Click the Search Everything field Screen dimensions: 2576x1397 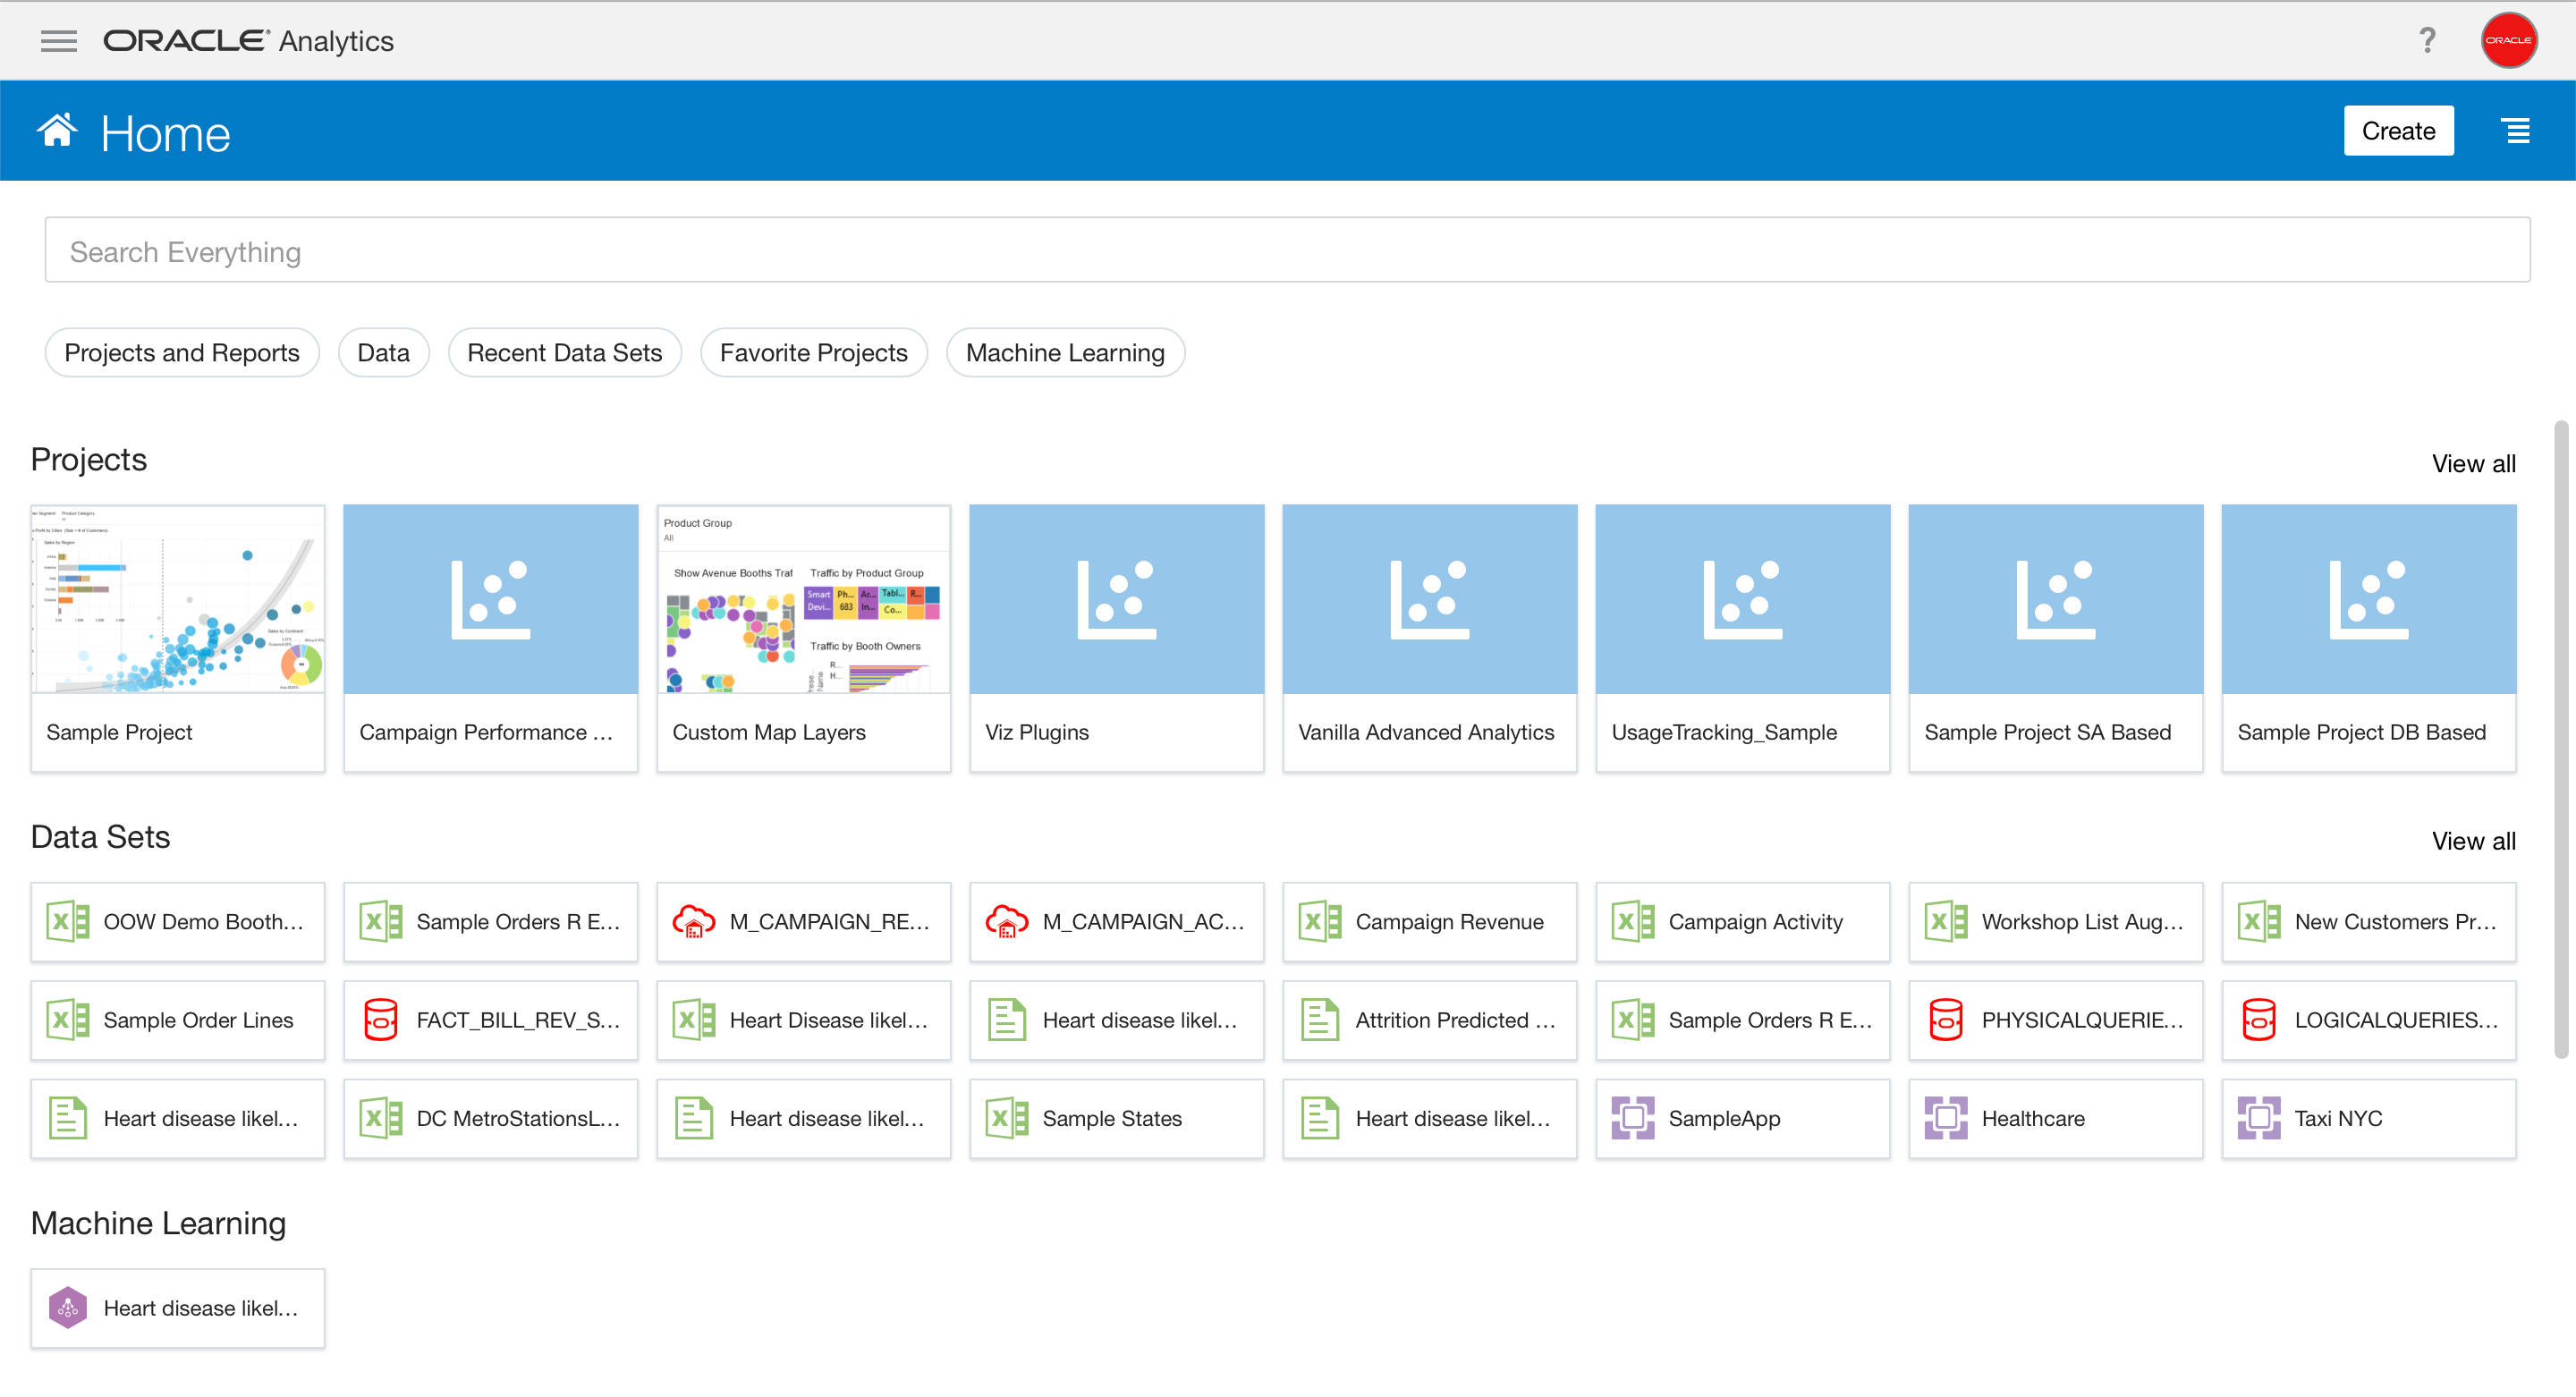[1287, 250]
